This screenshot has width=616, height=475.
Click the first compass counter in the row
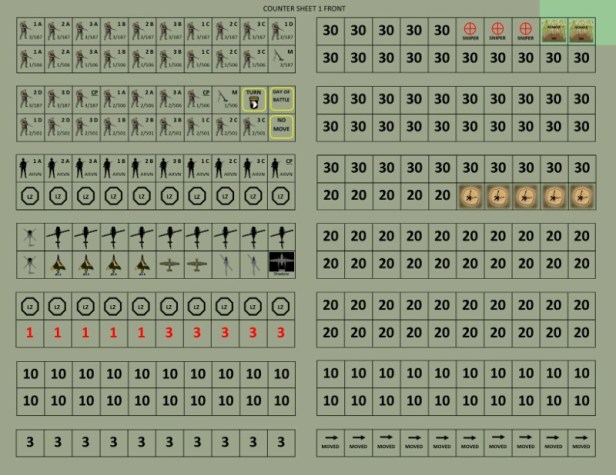[x=471, y=196]
